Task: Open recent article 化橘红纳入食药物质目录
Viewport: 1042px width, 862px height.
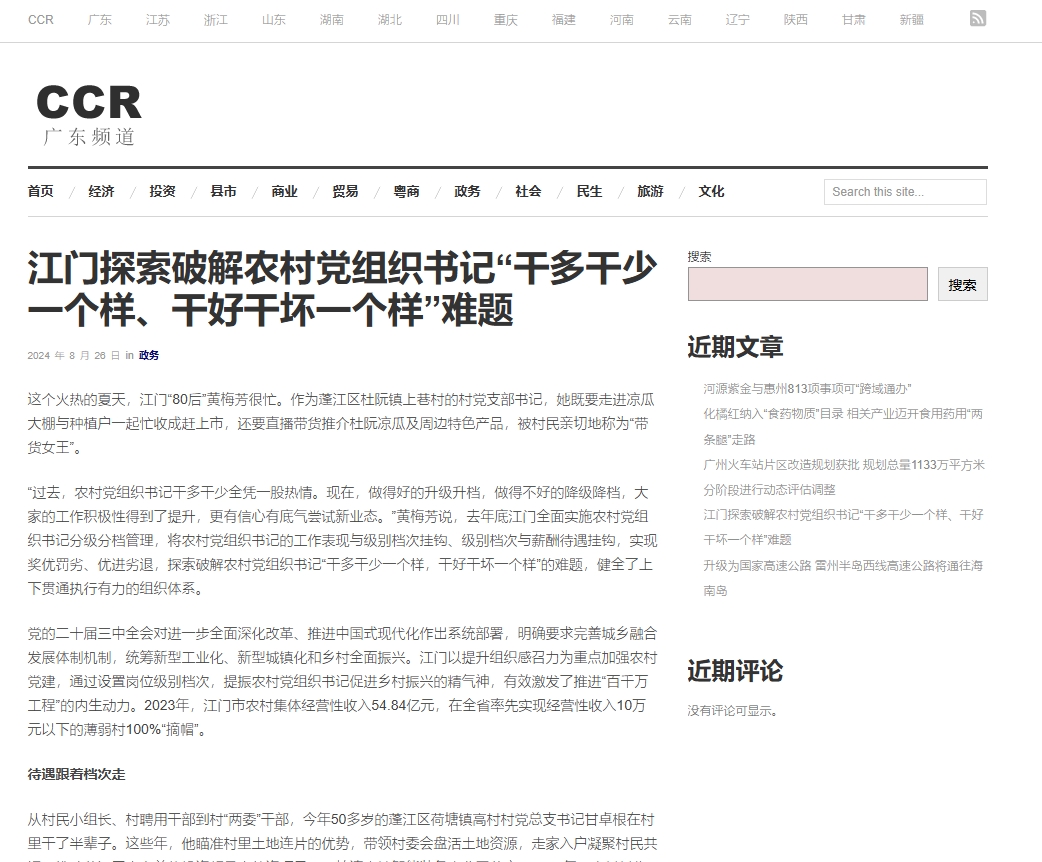Action: coord(843,427)
